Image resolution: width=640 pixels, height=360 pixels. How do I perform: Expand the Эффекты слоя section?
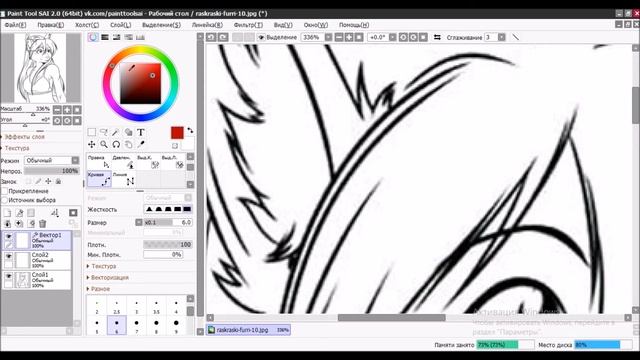coord(24,137)
